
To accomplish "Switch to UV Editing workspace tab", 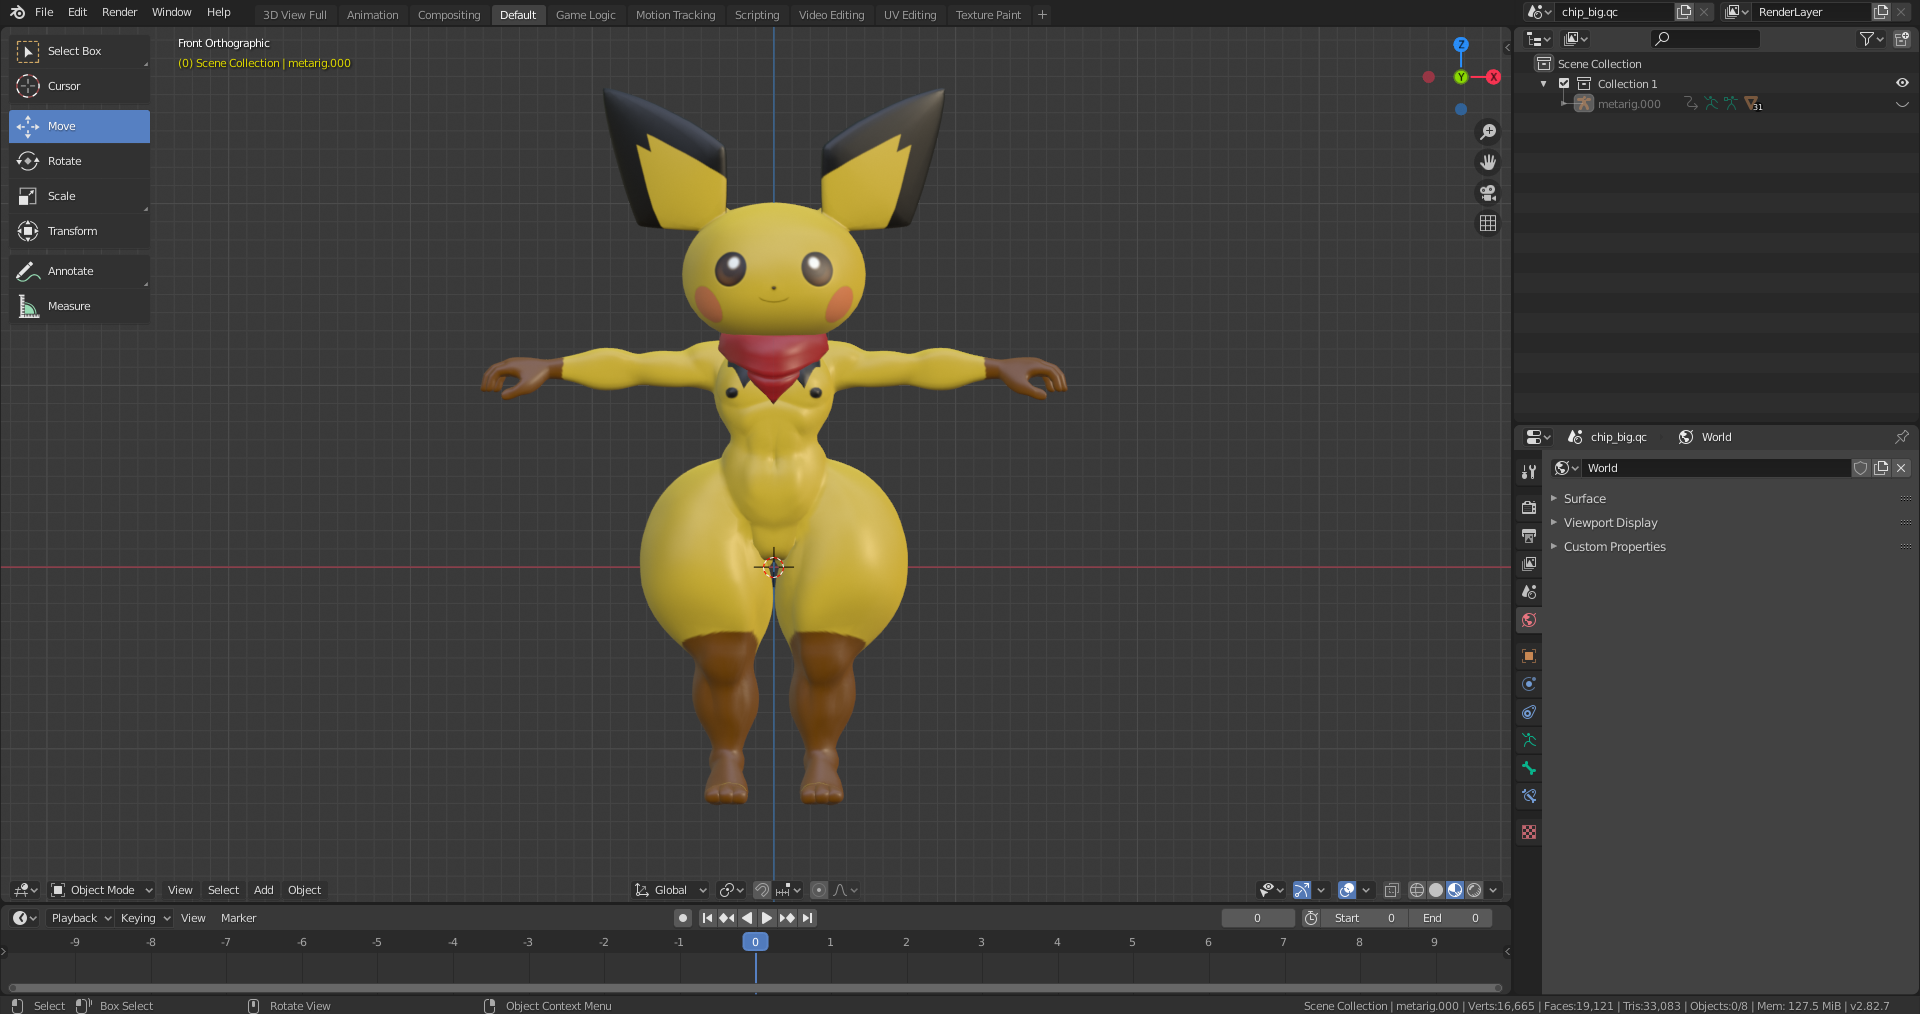I will click(x=910, y=15).
